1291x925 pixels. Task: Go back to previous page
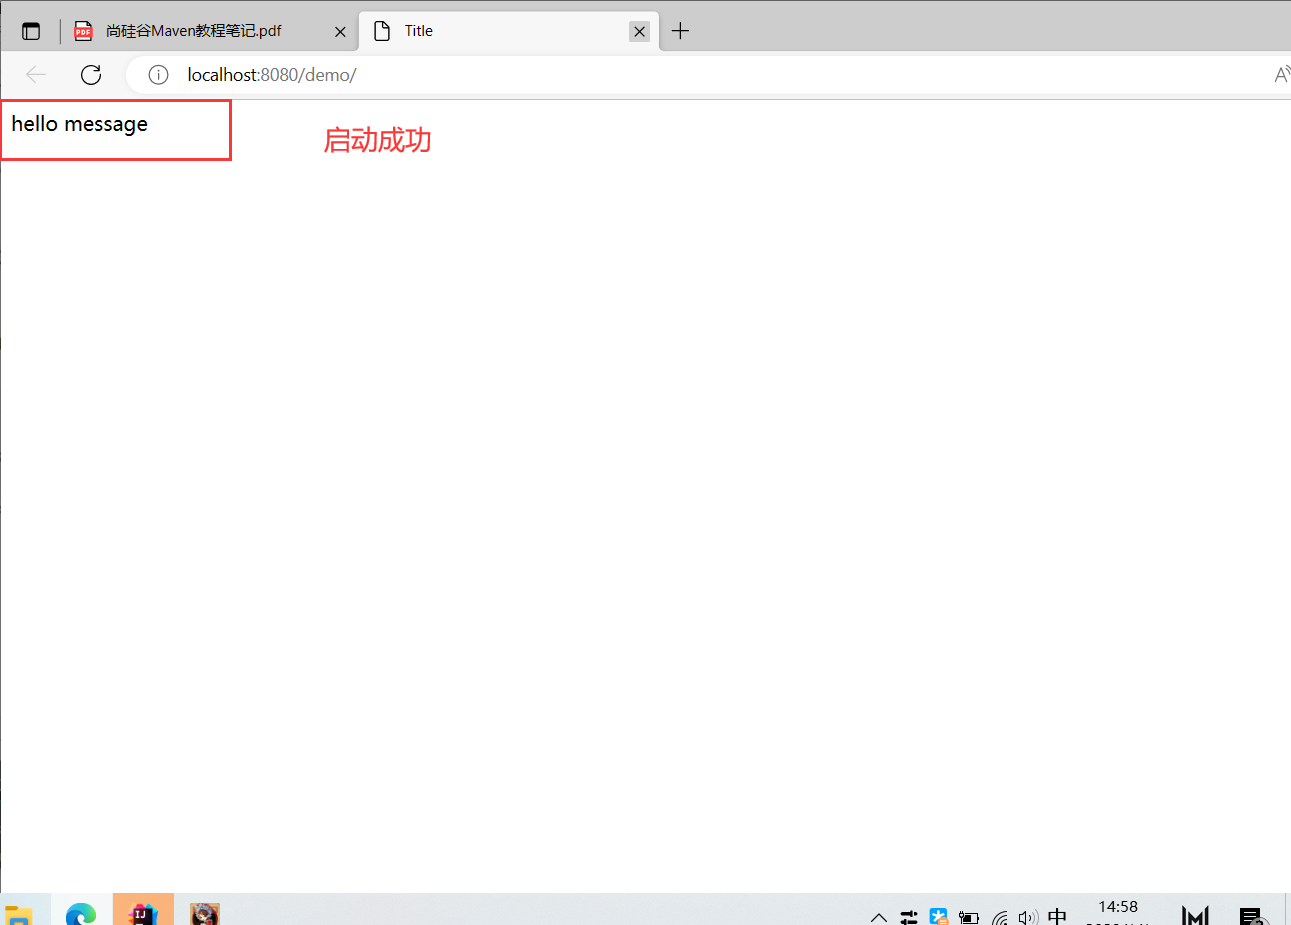coord(36,75)
